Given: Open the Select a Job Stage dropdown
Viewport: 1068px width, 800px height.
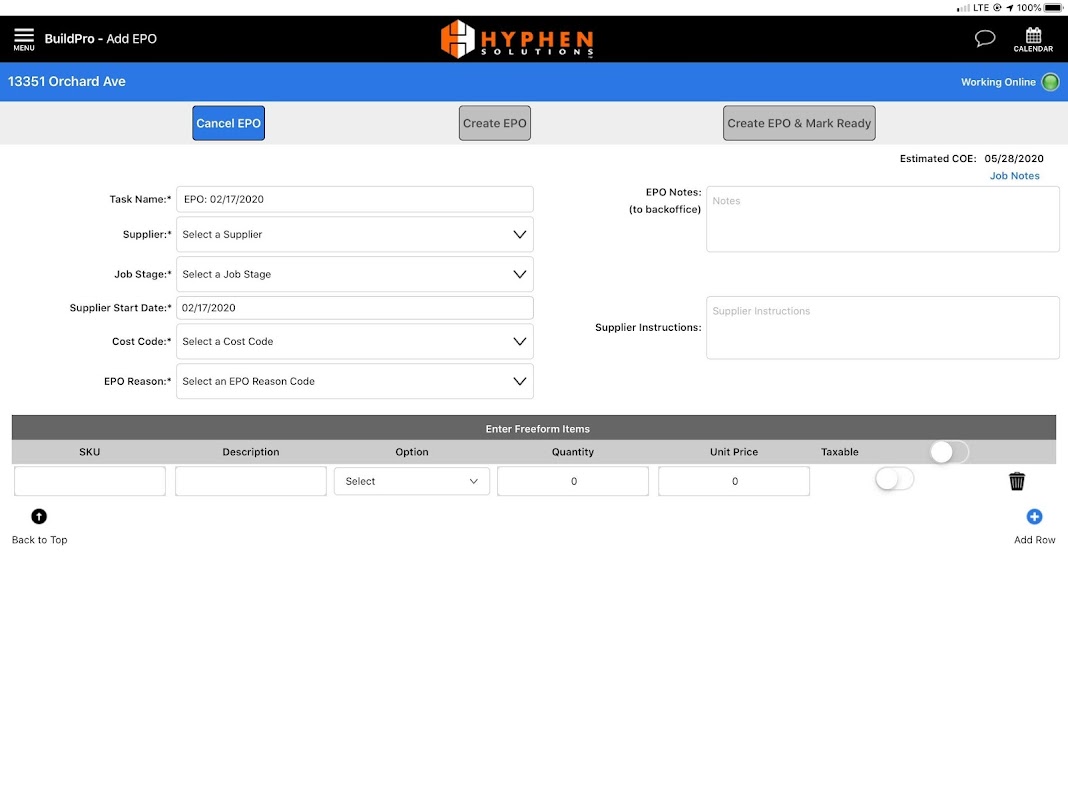Looking at the screenshot, I should 354,274.
